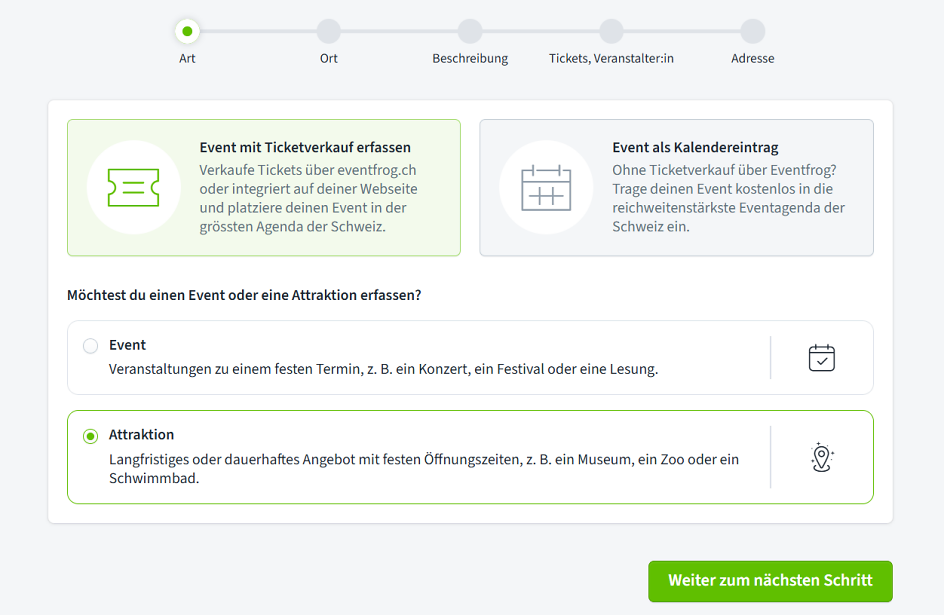The height and width of the screenshot is (615, 944).
Task: Choose Event mit Ticketverkauf erfassen heading
Action: tap(305, 147)
